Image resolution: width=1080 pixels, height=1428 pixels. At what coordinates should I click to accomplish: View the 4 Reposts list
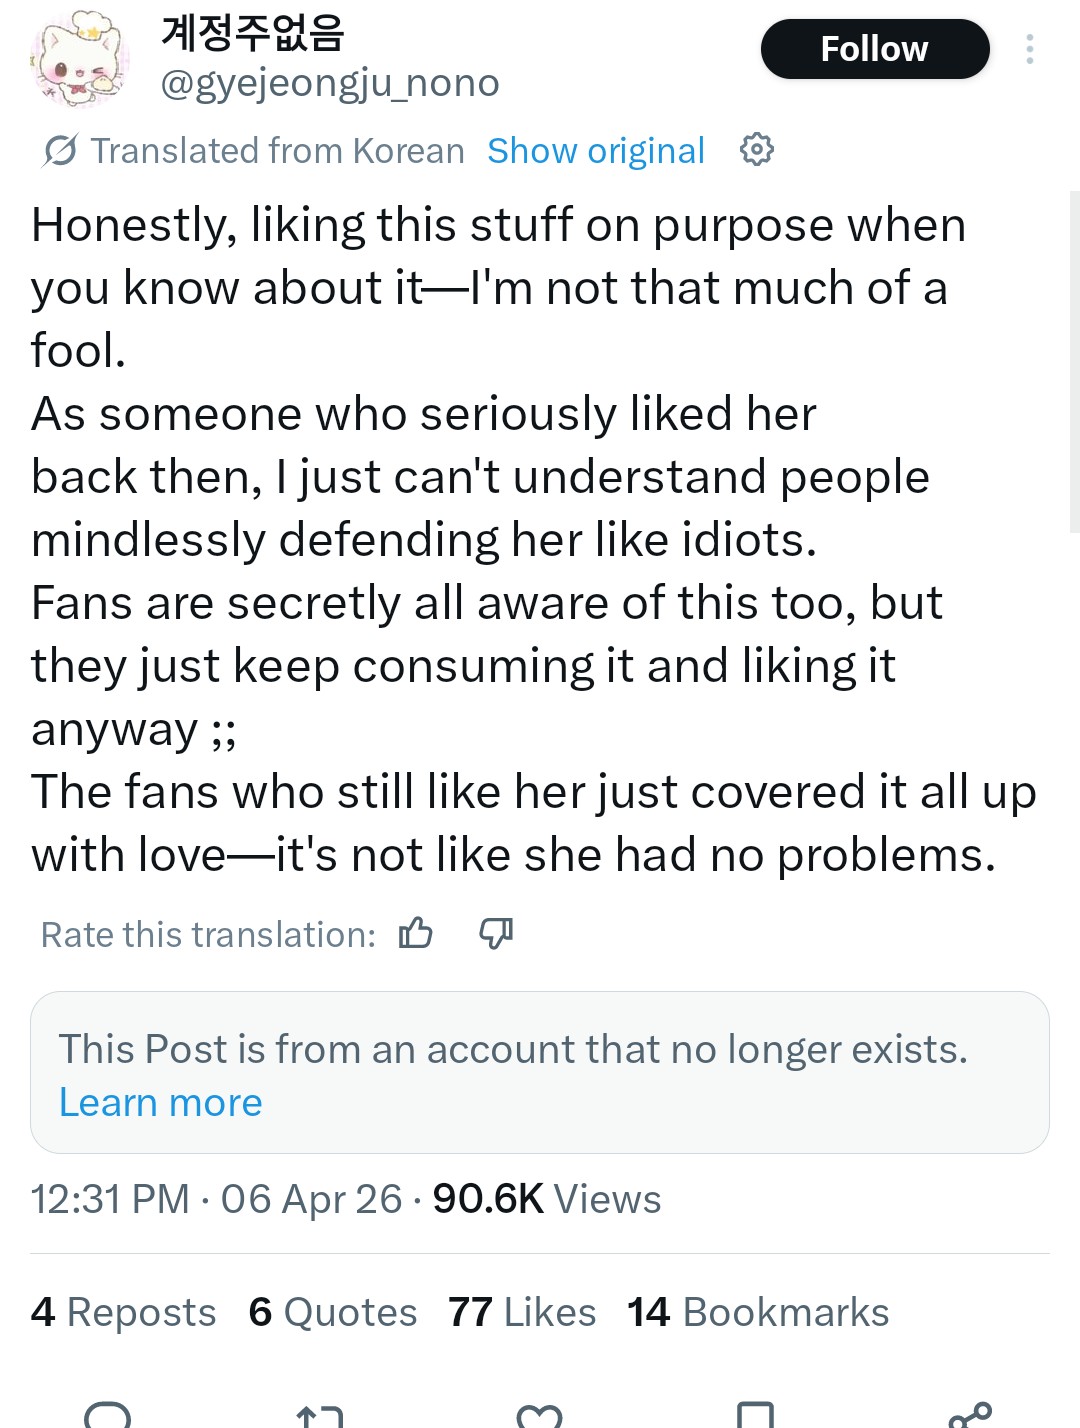click(124, 1312)
